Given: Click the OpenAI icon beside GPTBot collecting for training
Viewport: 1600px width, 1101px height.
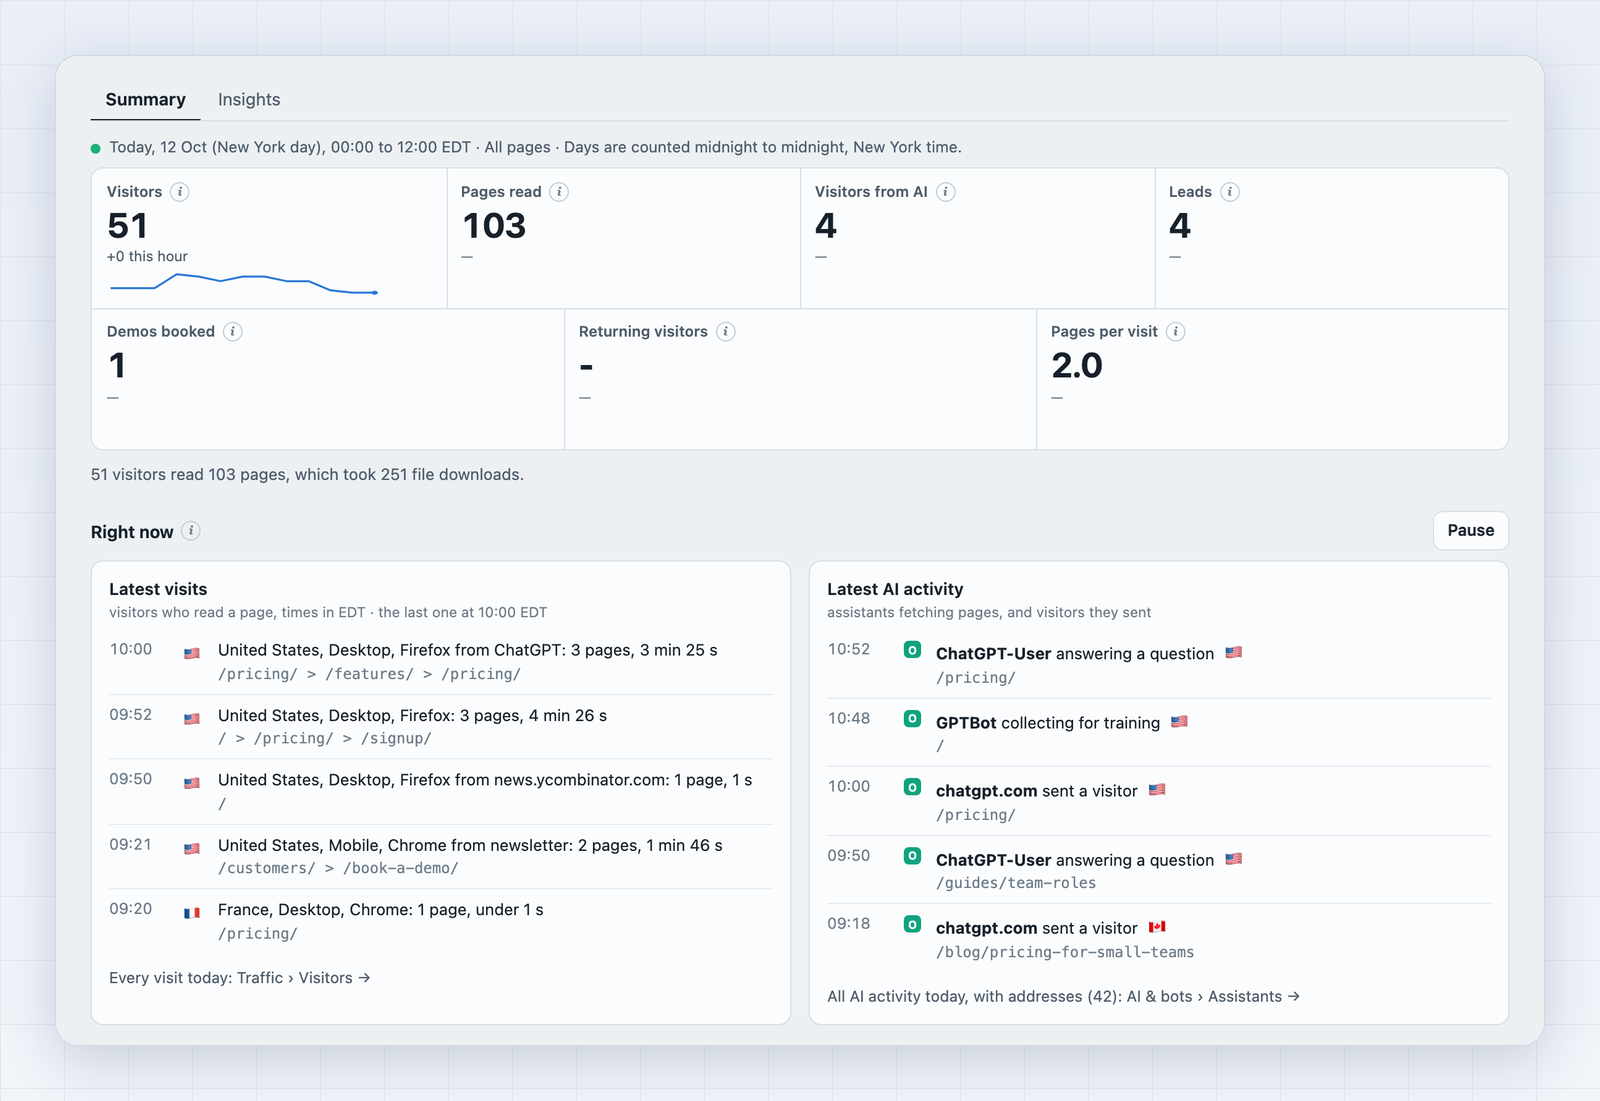Looking at the screenshot, I should (912, 719).
